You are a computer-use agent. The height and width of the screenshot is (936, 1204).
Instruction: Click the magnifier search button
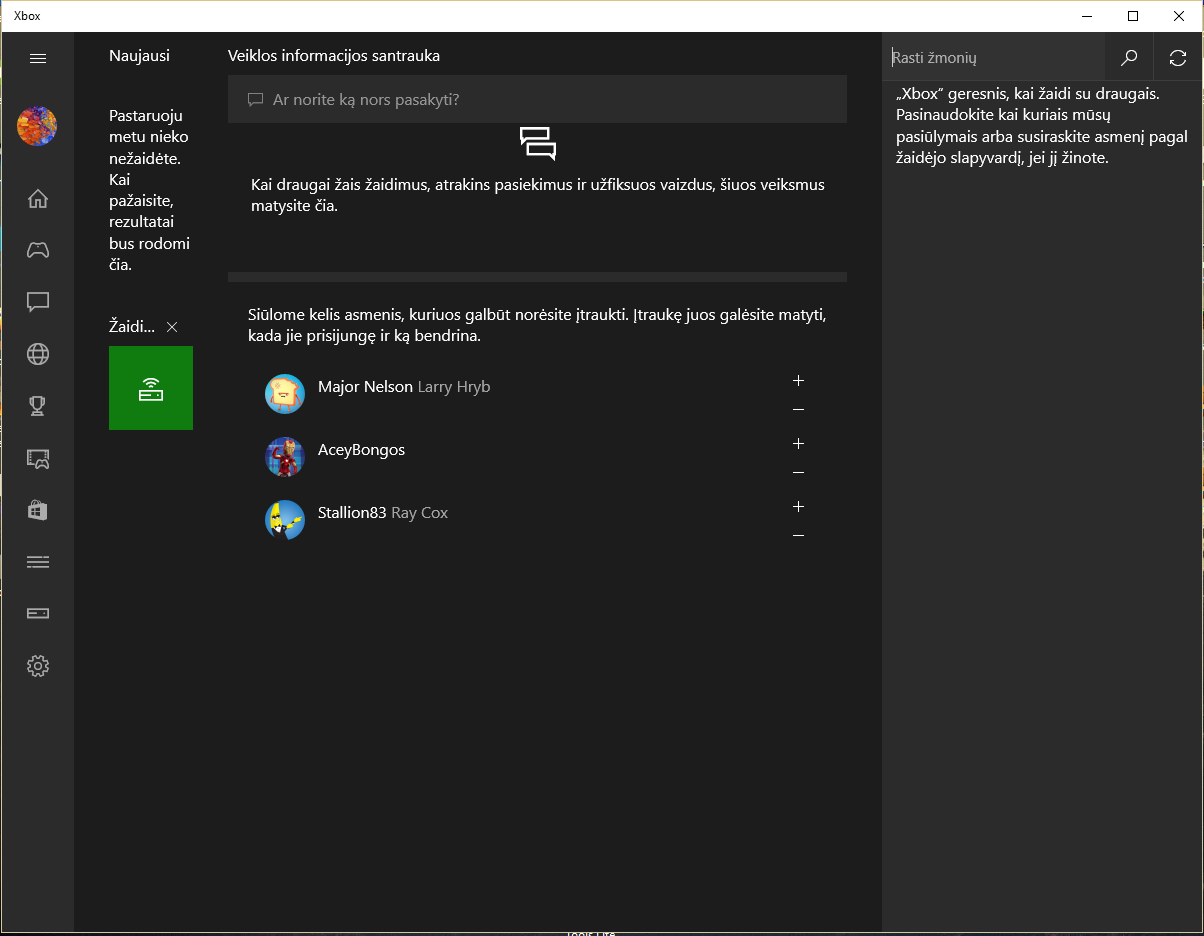point(1129,58)
